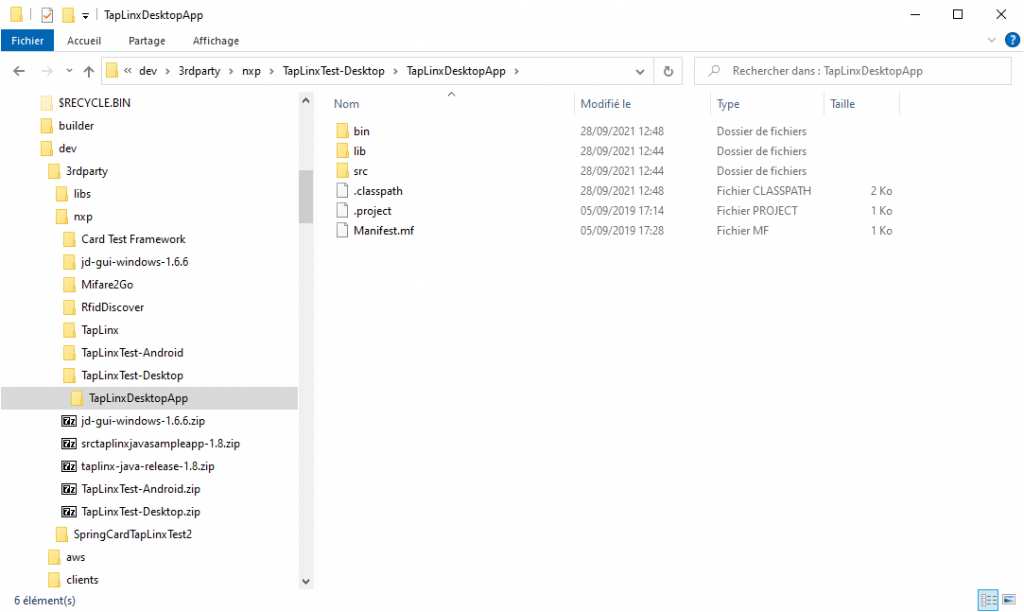Select jd-gui-windows-1.6.6 folder icon
Image resolution: width=1024 pixels, height=612 pixels.
[x=69, y=262]
